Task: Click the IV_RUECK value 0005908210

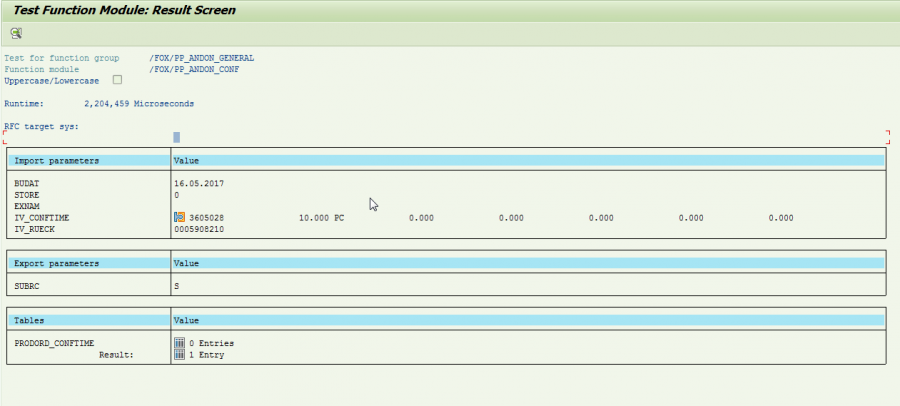Action: pos(198,229)
